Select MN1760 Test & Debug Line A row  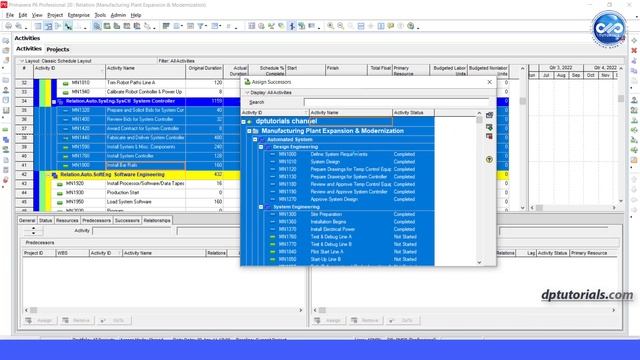pos(338,237)
